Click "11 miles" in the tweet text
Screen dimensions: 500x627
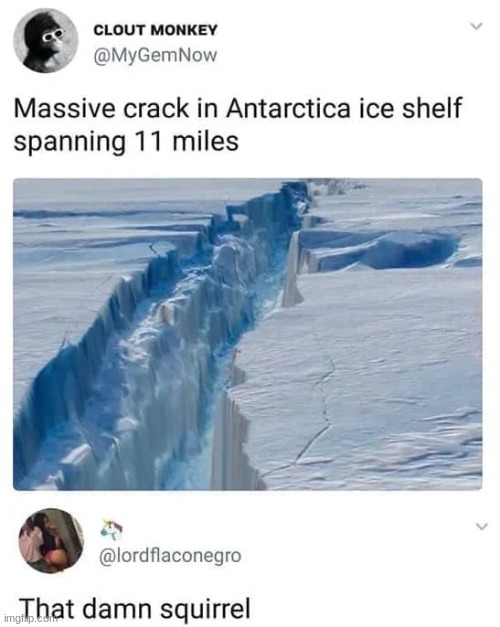click(x=185, y=141)
